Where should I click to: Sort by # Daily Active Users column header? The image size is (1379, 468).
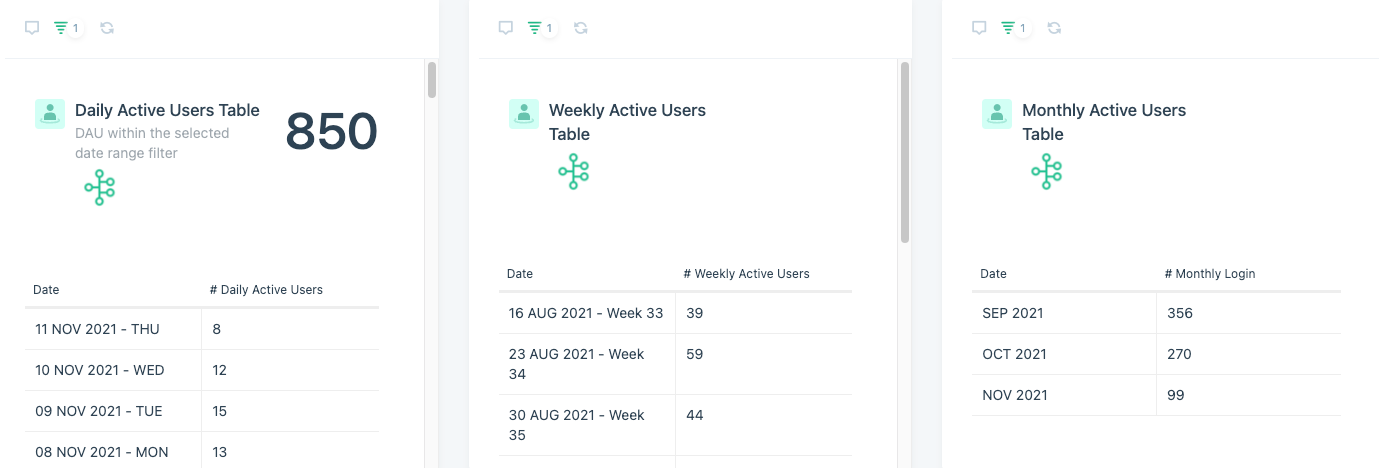point(266,290)
